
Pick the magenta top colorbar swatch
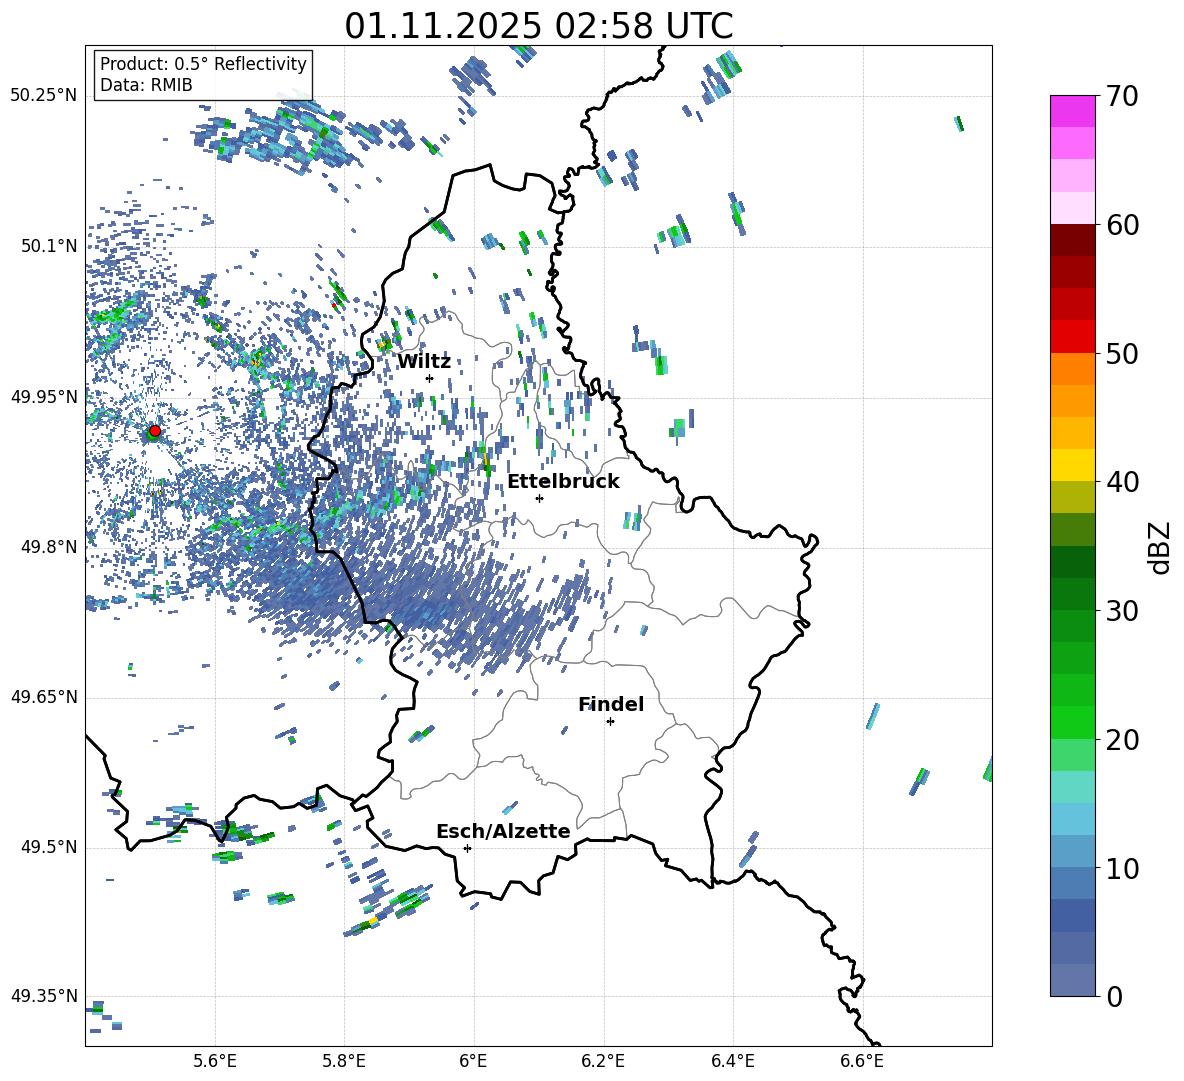pyautogui.click(x=1072, y=111)
